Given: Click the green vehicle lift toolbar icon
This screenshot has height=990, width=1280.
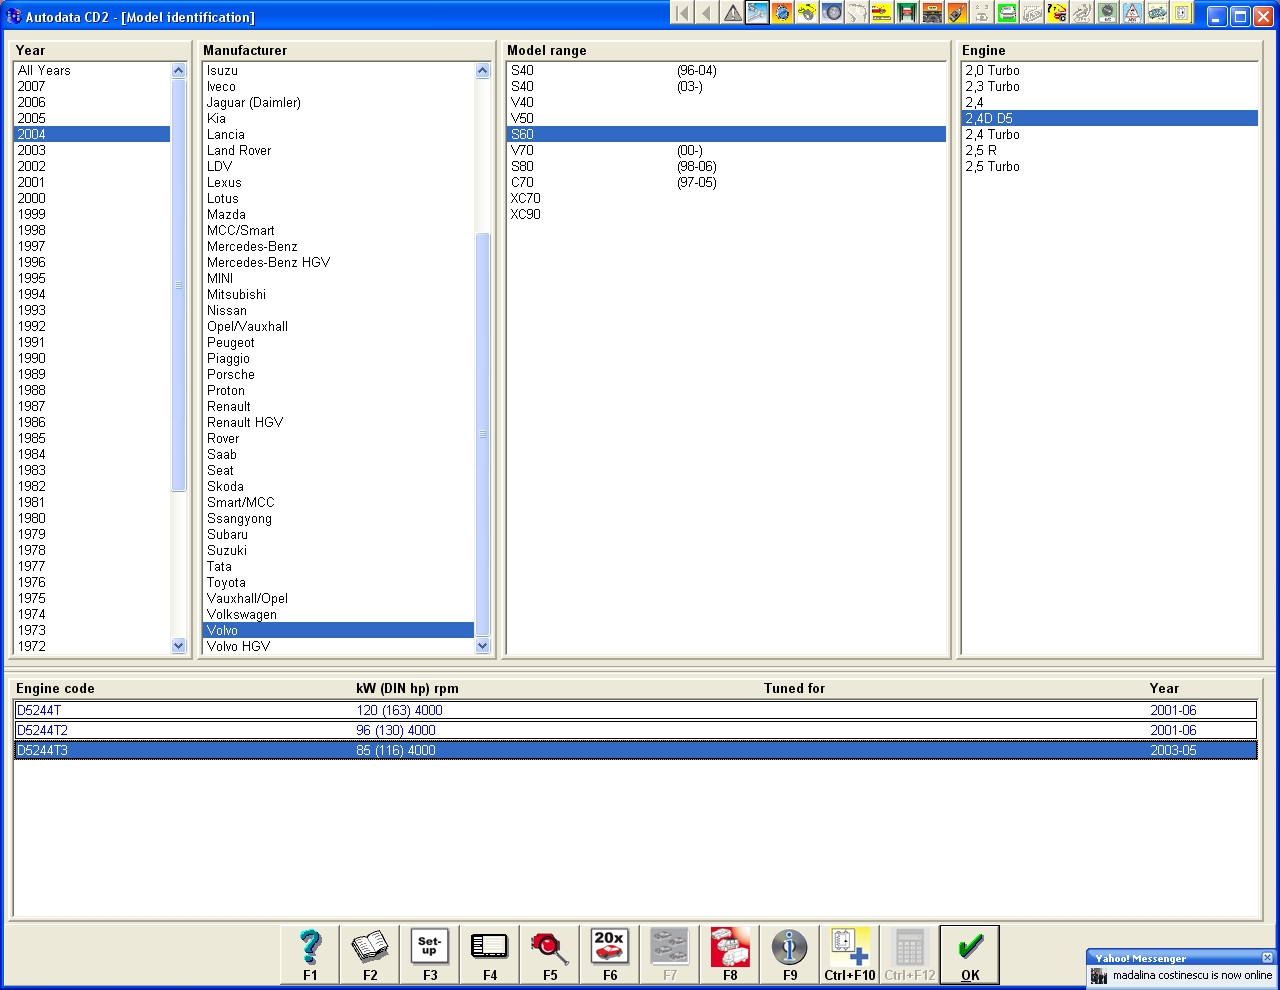Looking at the screenshot, I should tap(907, 13).
